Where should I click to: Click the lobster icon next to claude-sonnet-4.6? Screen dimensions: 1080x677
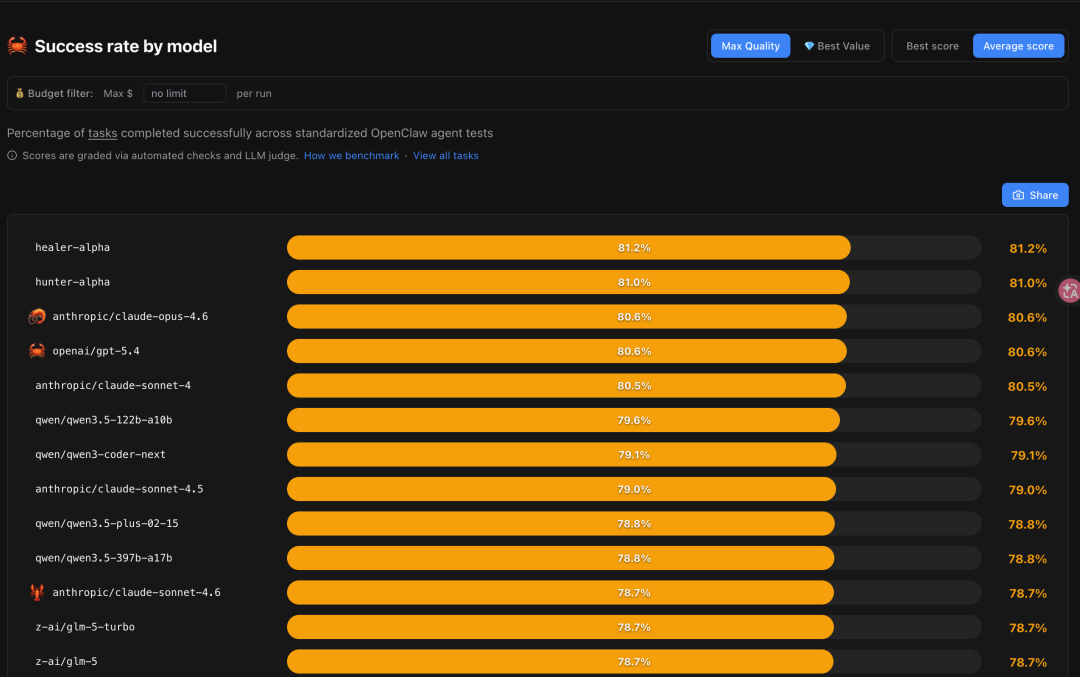coord(37,592)
